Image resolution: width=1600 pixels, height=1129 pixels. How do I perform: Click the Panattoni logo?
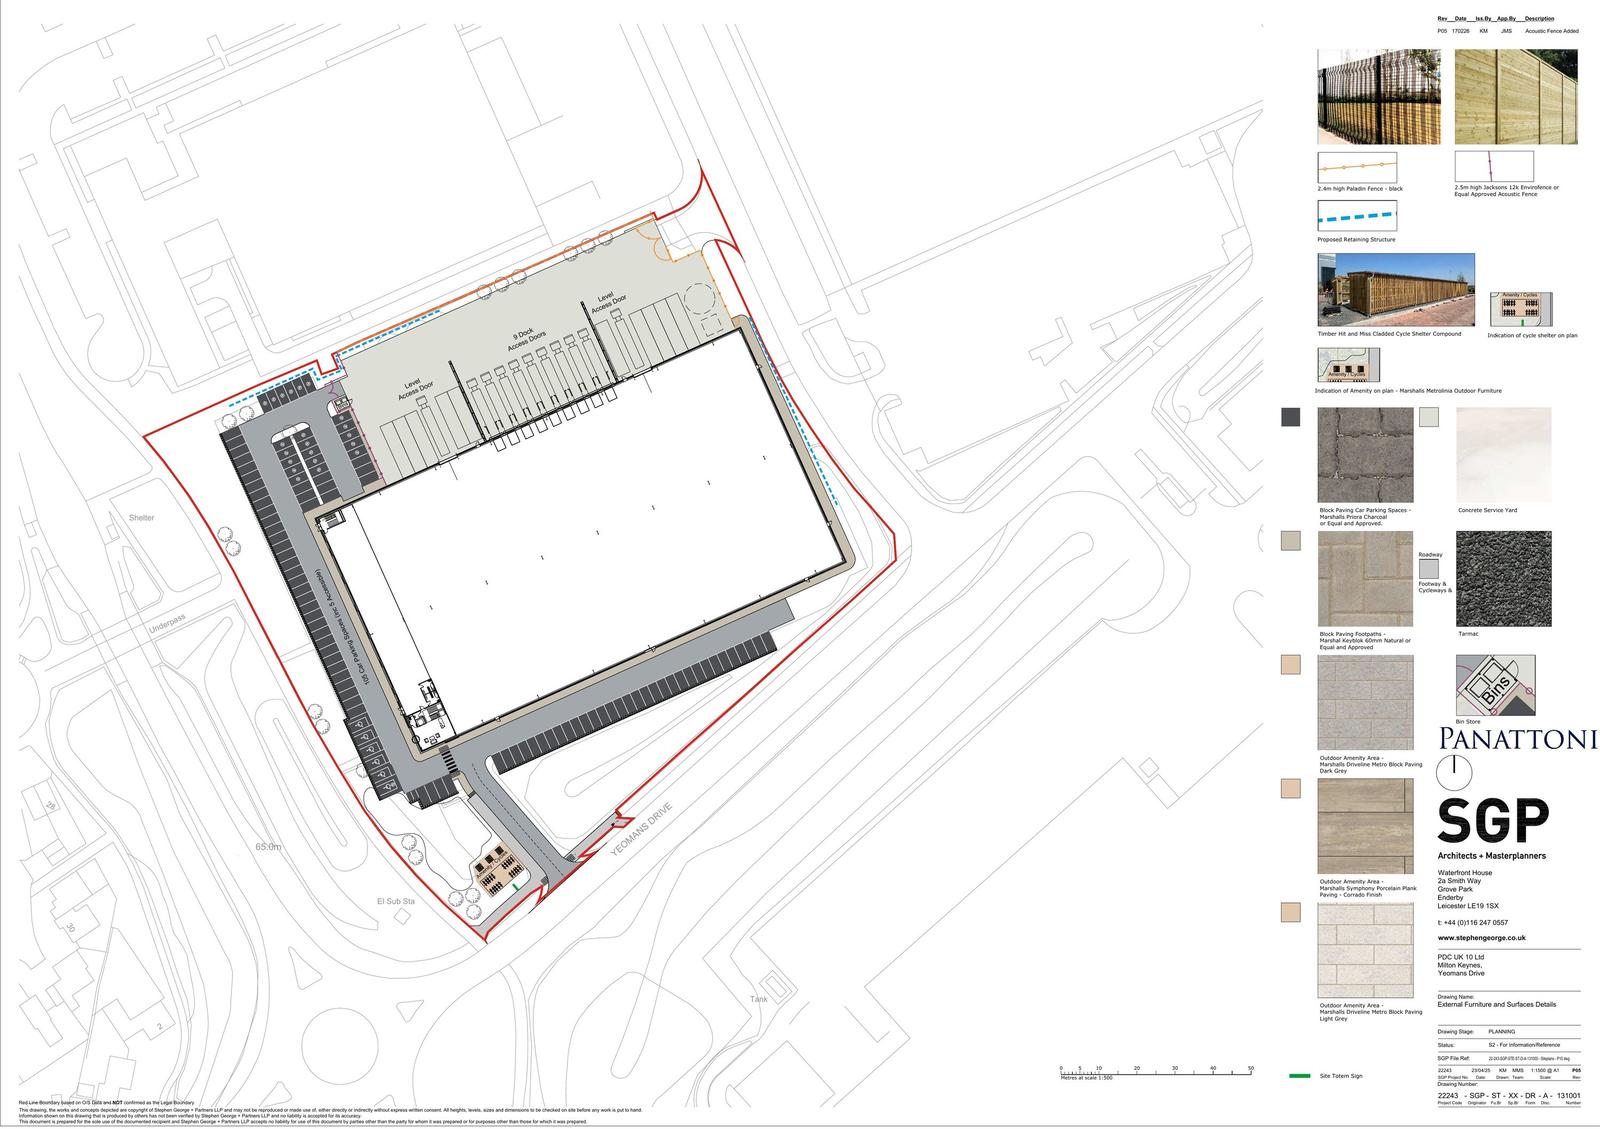click(x=1517, y=739)
